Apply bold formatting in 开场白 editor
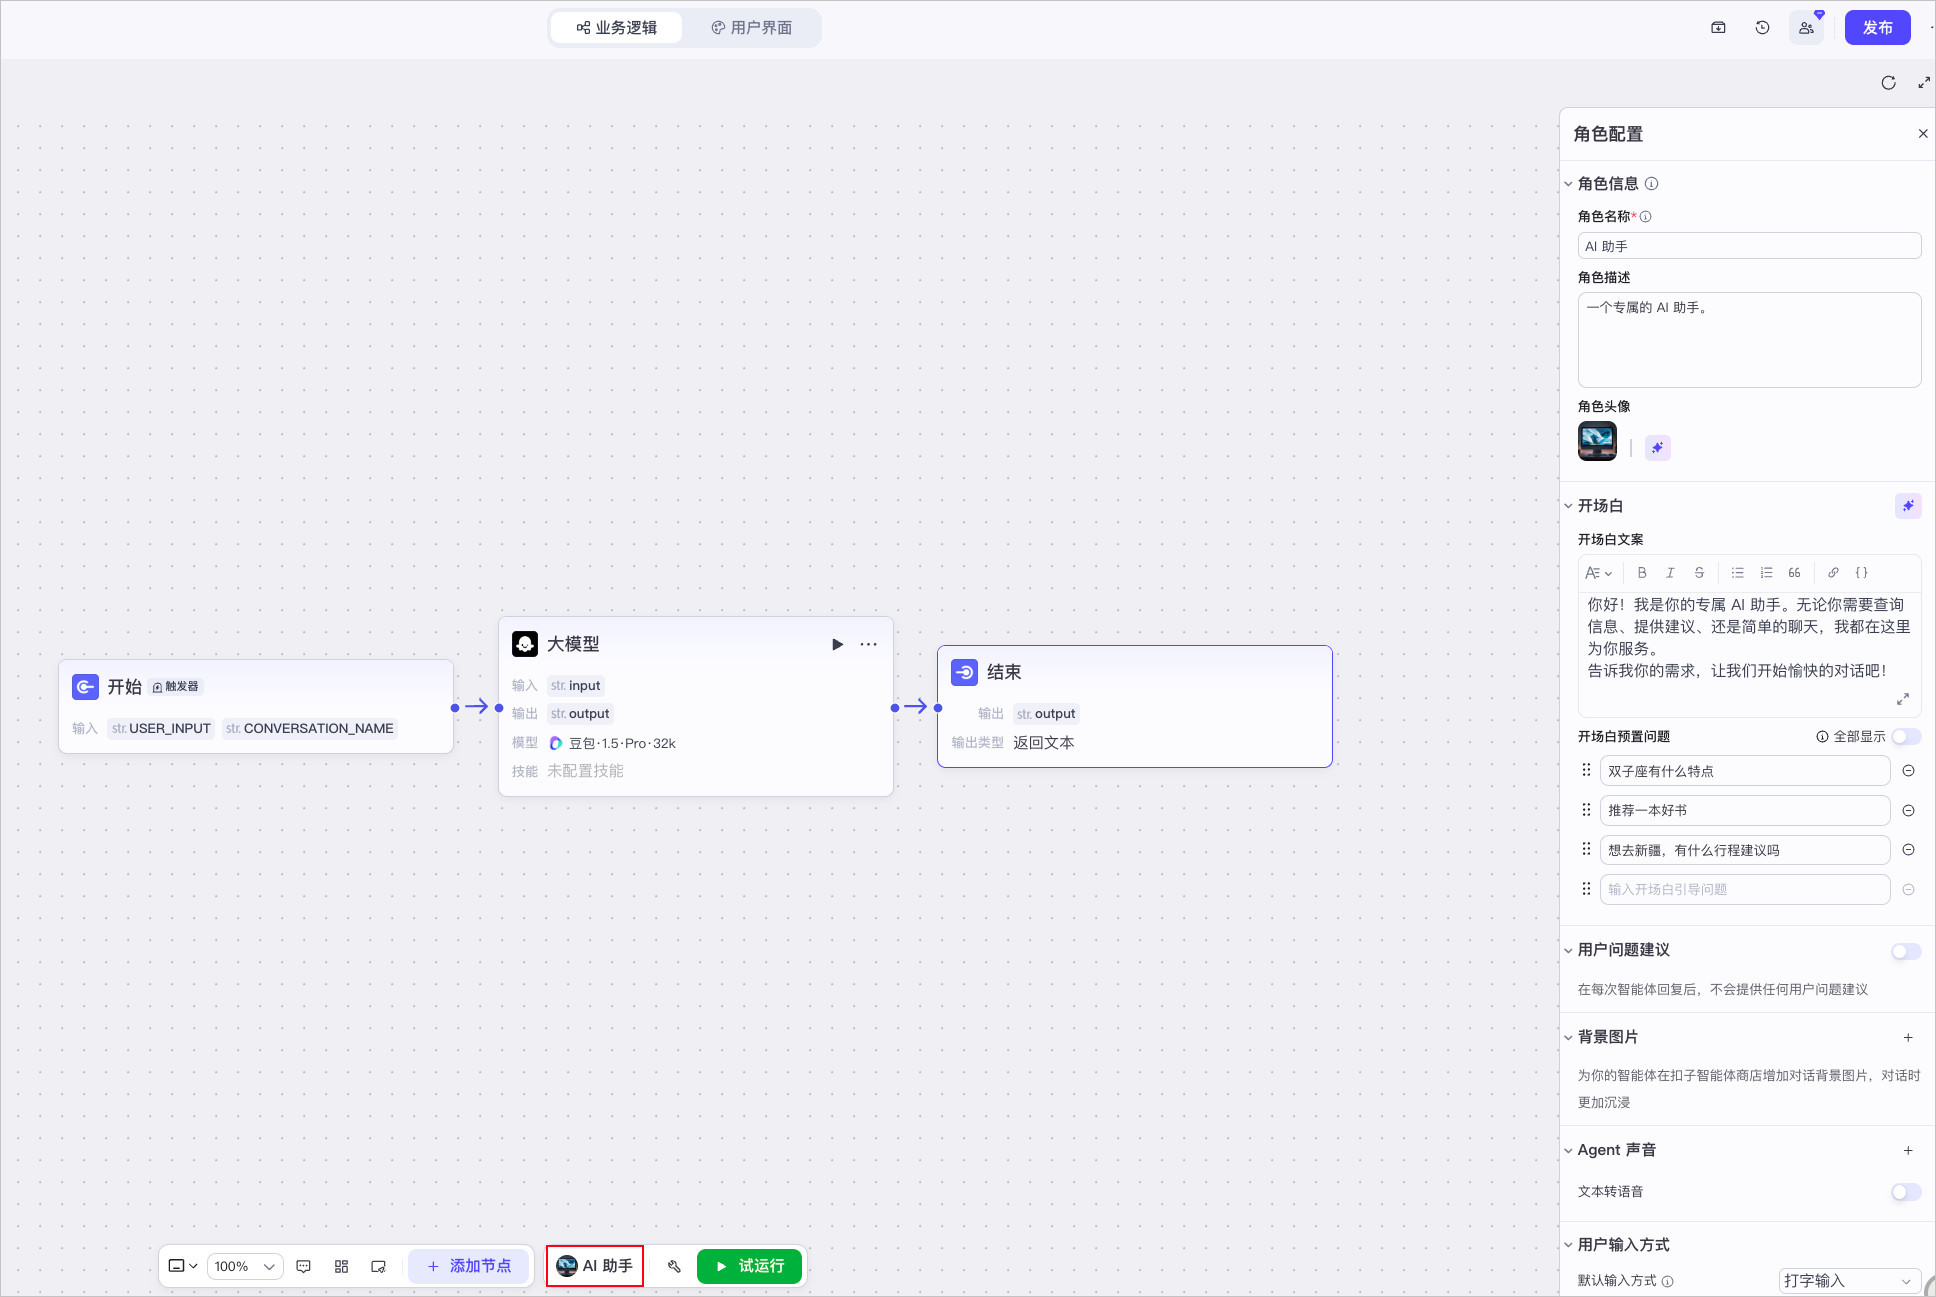Image resolution: width=1936 pixels, height=1297 pixels. click(1641, 573)
